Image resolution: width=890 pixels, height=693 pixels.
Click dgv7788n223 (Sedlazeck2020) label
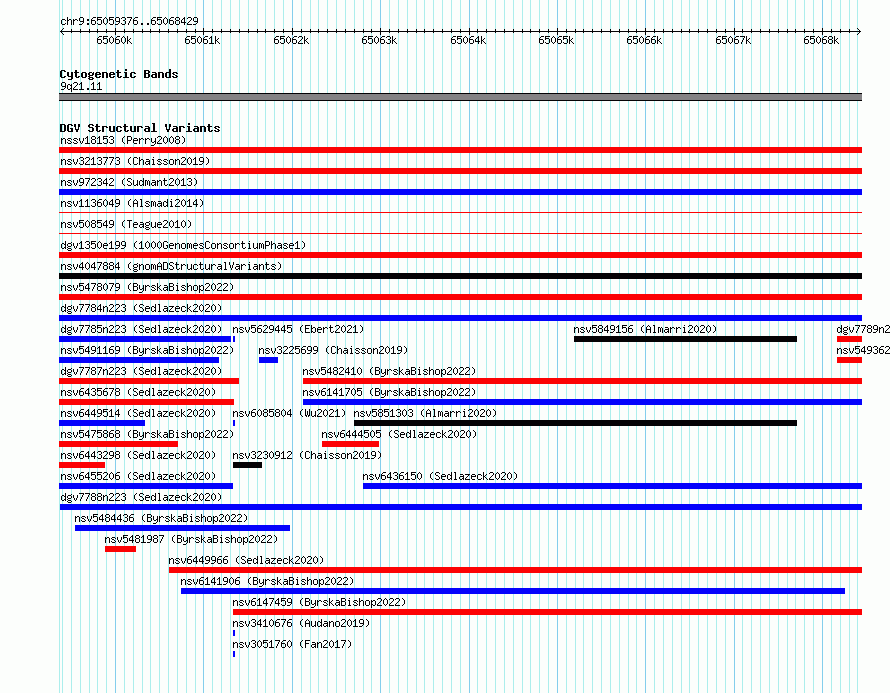click(141, 497)
